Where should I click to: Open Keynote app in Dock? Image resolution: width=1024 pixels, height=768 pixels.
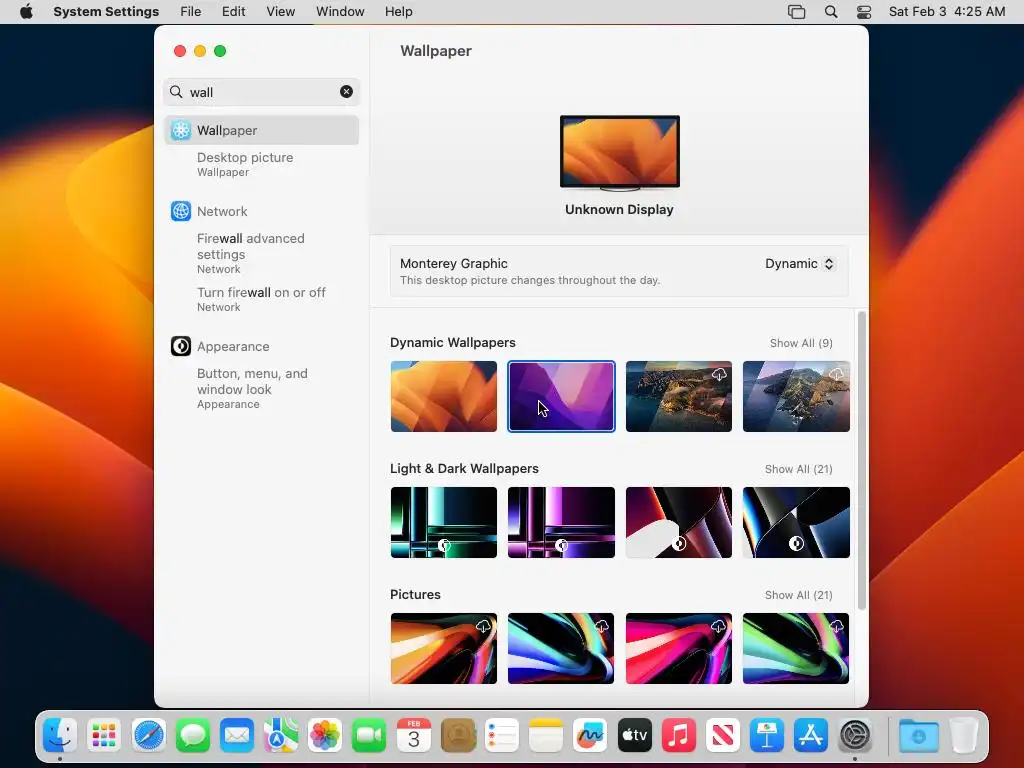pyautogui.click(x=767, y=735)
